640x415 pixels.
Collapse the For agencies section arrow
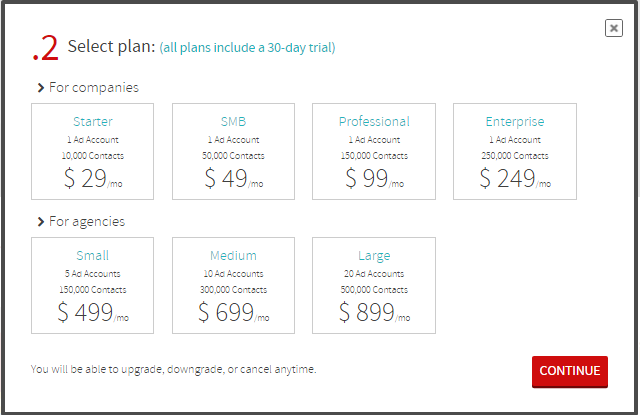tap(40, 222)
